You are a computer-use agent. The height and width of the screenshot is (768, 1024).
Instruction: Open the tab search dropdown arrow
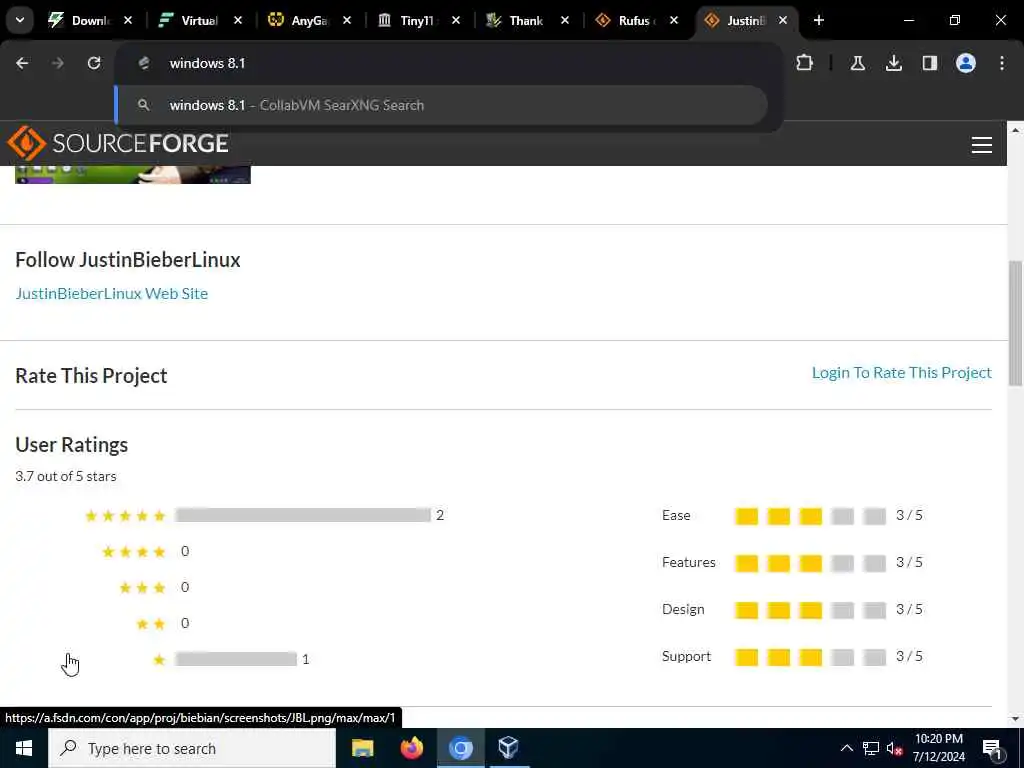20,20
